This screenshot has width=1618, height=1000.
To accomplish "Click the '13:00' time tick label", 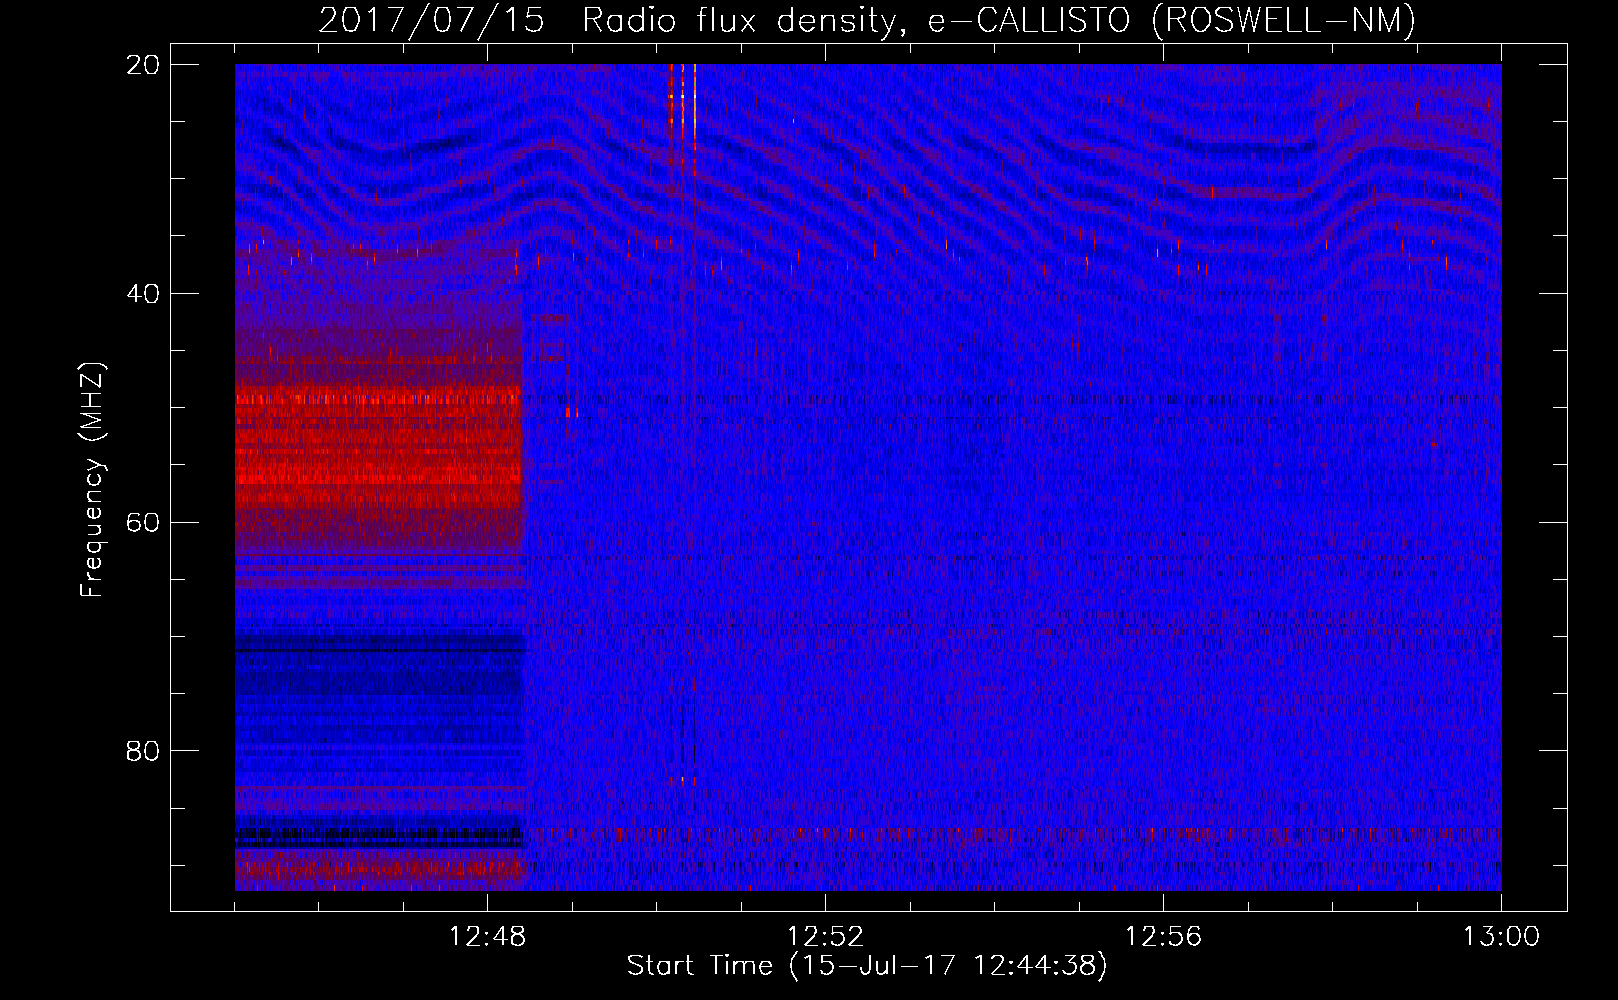I will click(x=1501, y=937).
